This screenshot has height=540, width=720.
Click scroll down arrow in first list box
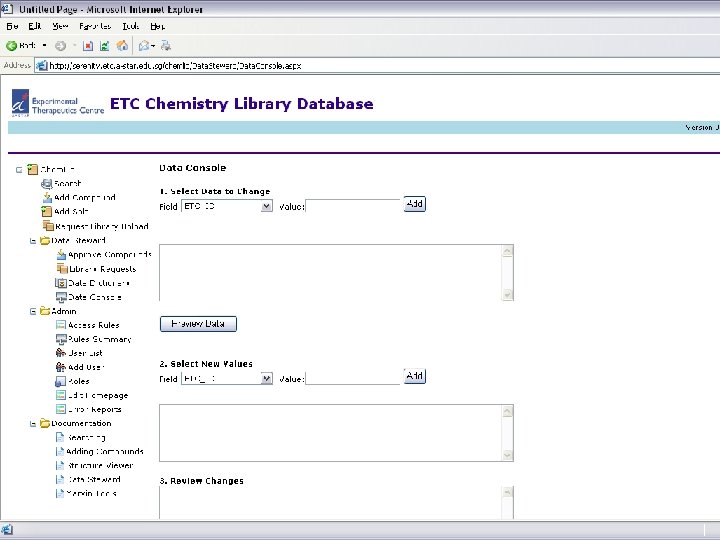[x=507, y=294]
